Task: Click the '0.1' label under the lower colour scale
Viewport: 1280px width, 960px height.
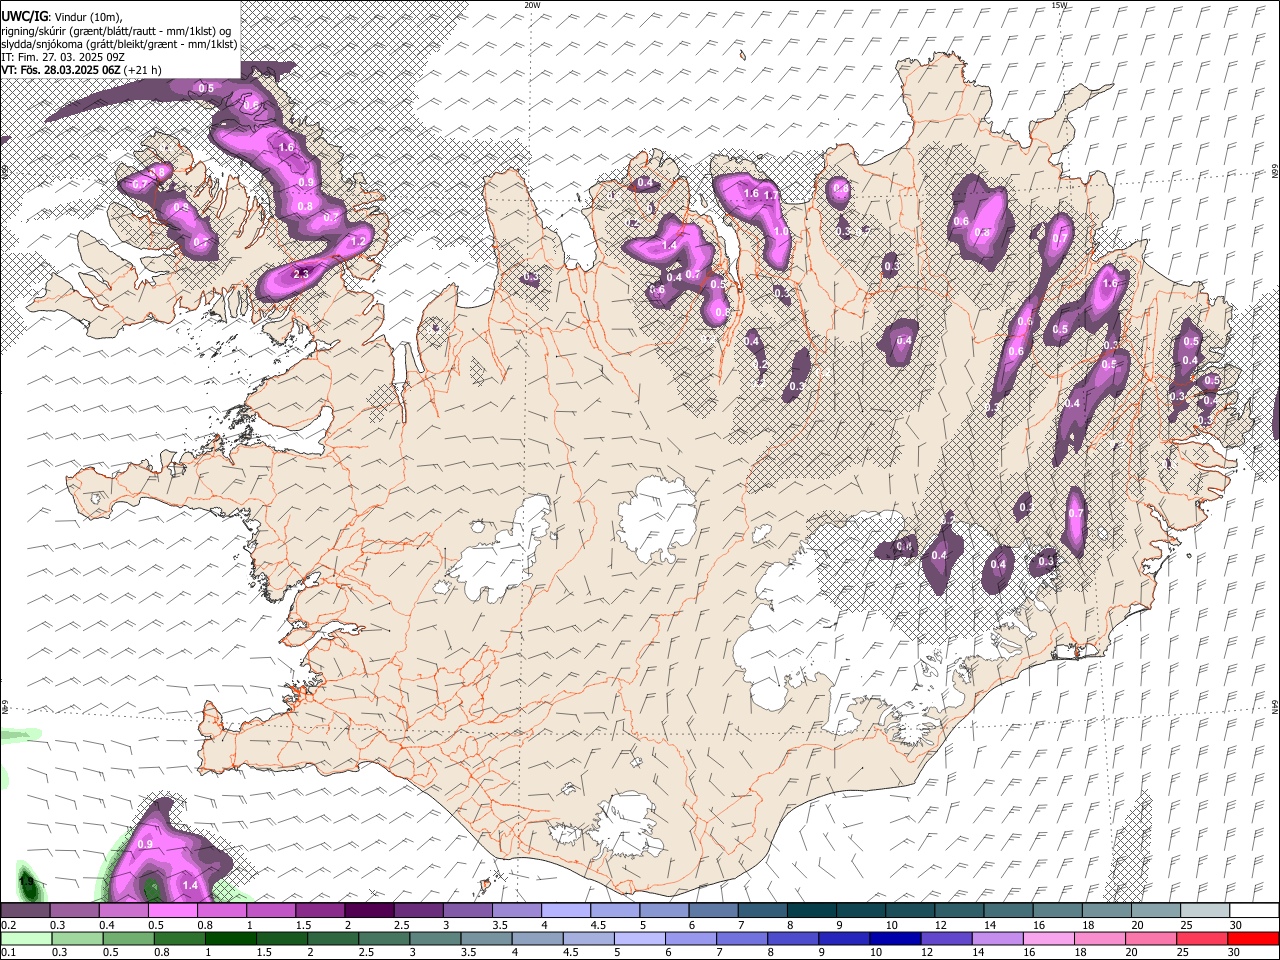Action: coord(9,952)
